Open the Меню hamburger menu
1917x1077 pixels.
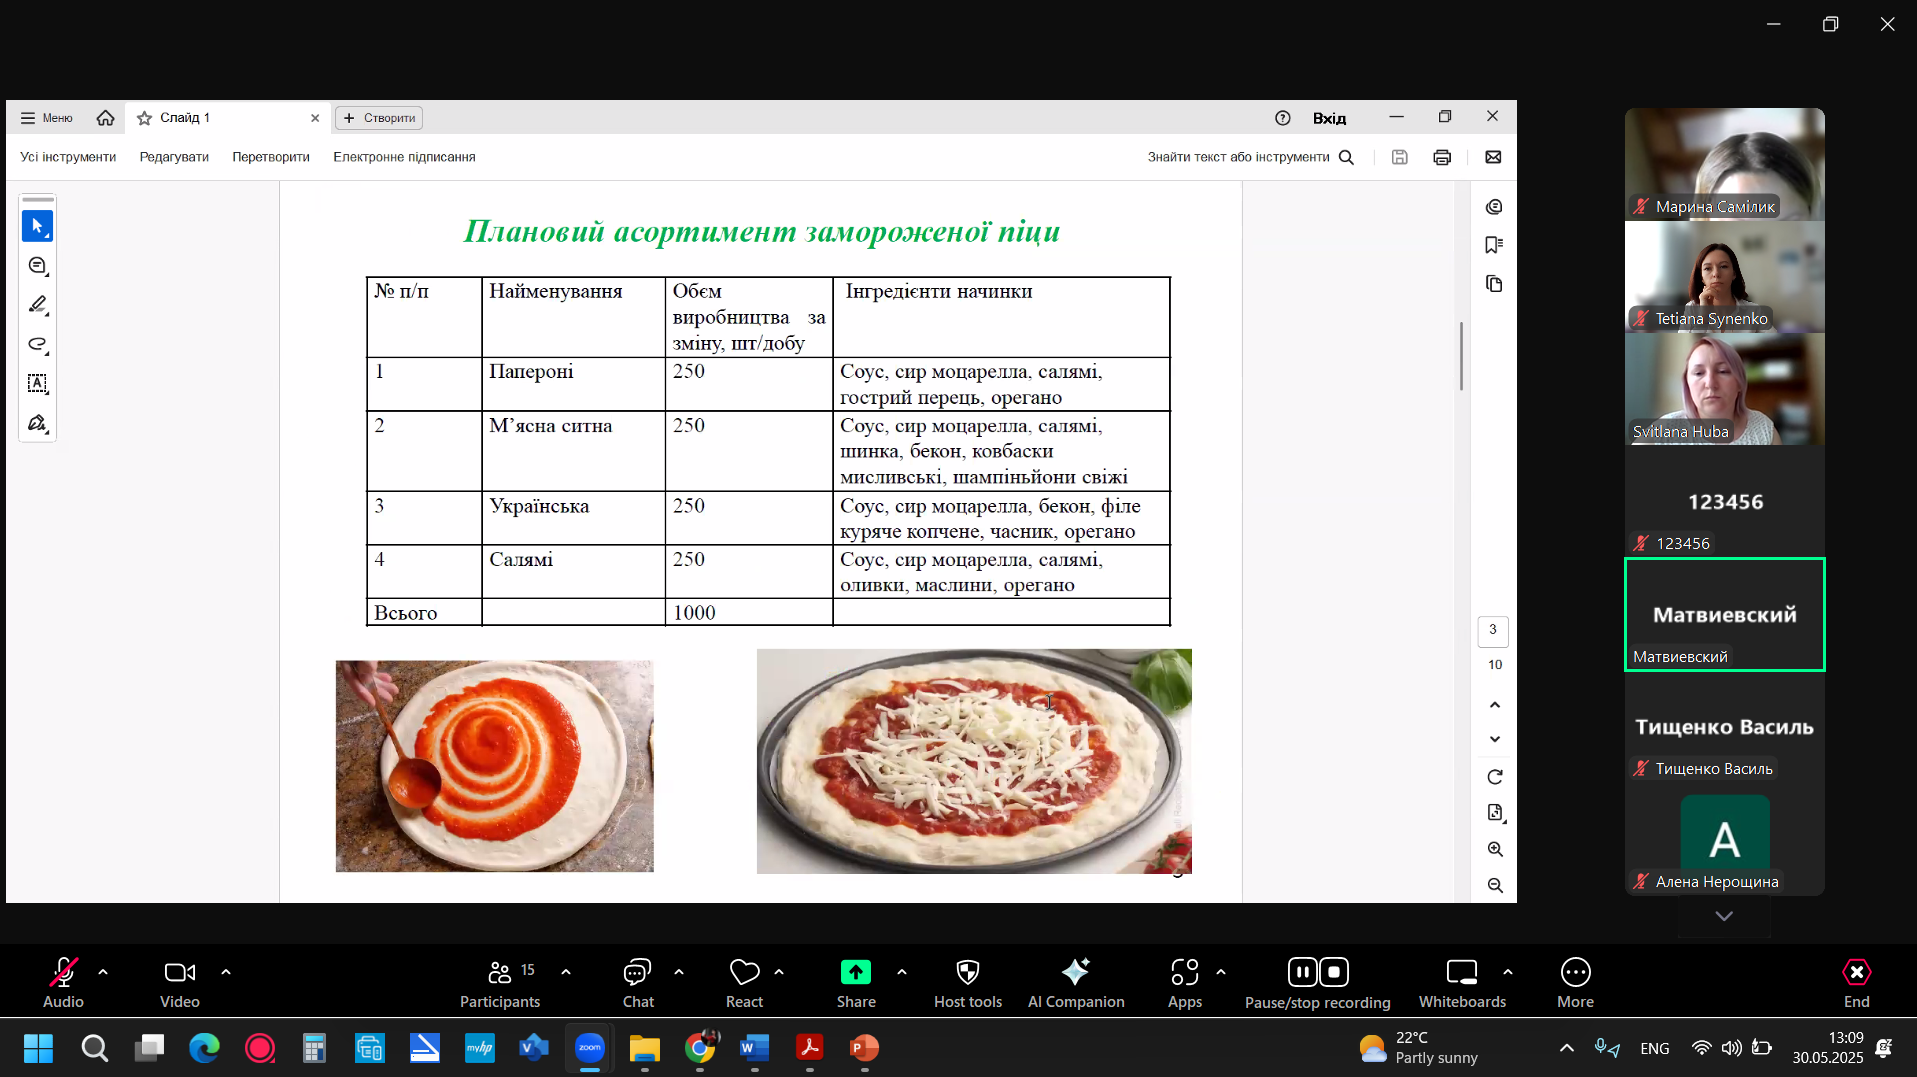click(x=47, y=118)
